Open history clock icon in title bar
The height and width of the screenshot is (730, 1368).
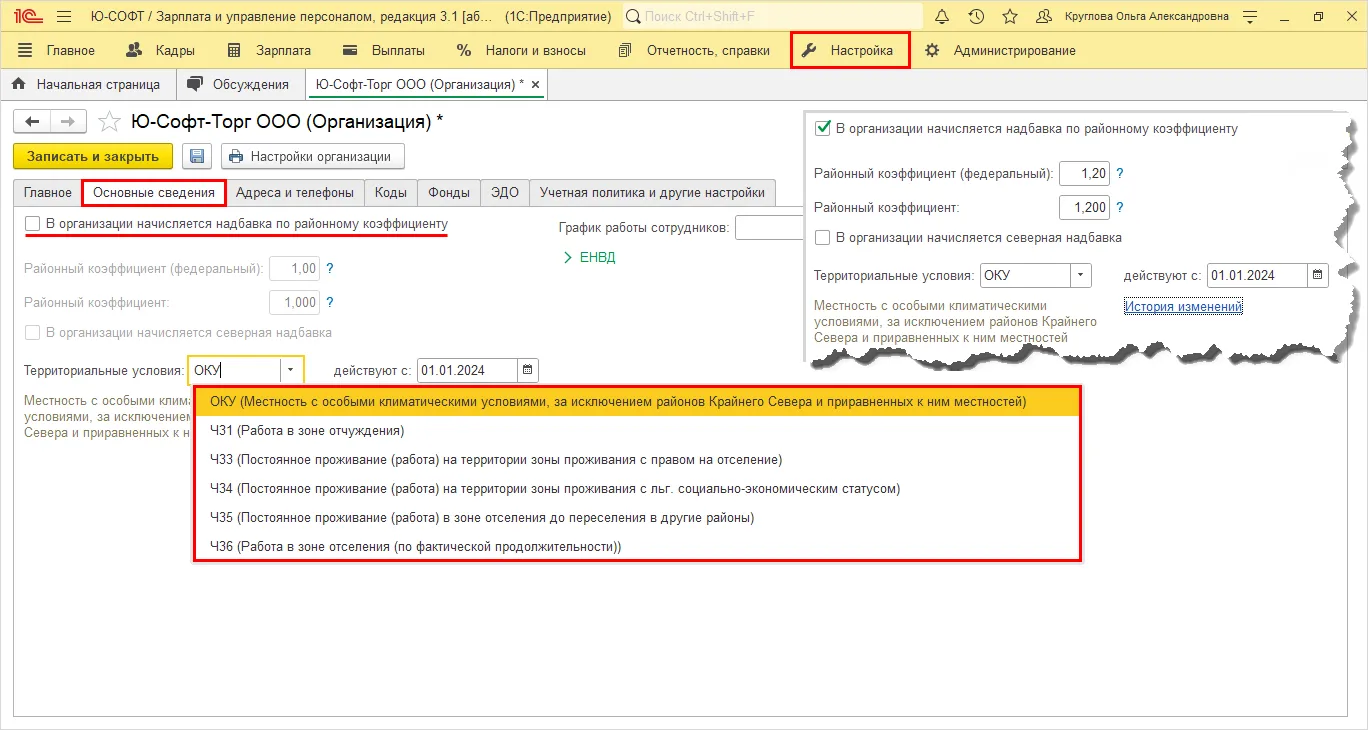click(x=976, y=17)
